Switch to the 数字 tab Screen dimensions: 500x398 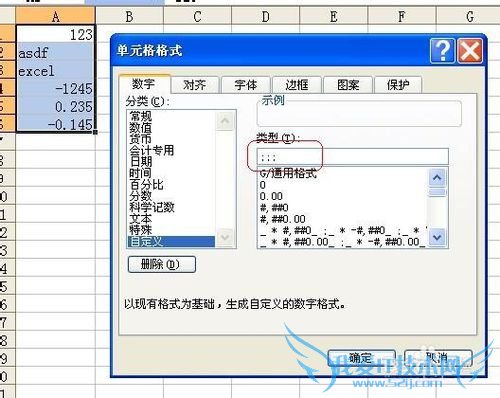(x=144, y=84)
